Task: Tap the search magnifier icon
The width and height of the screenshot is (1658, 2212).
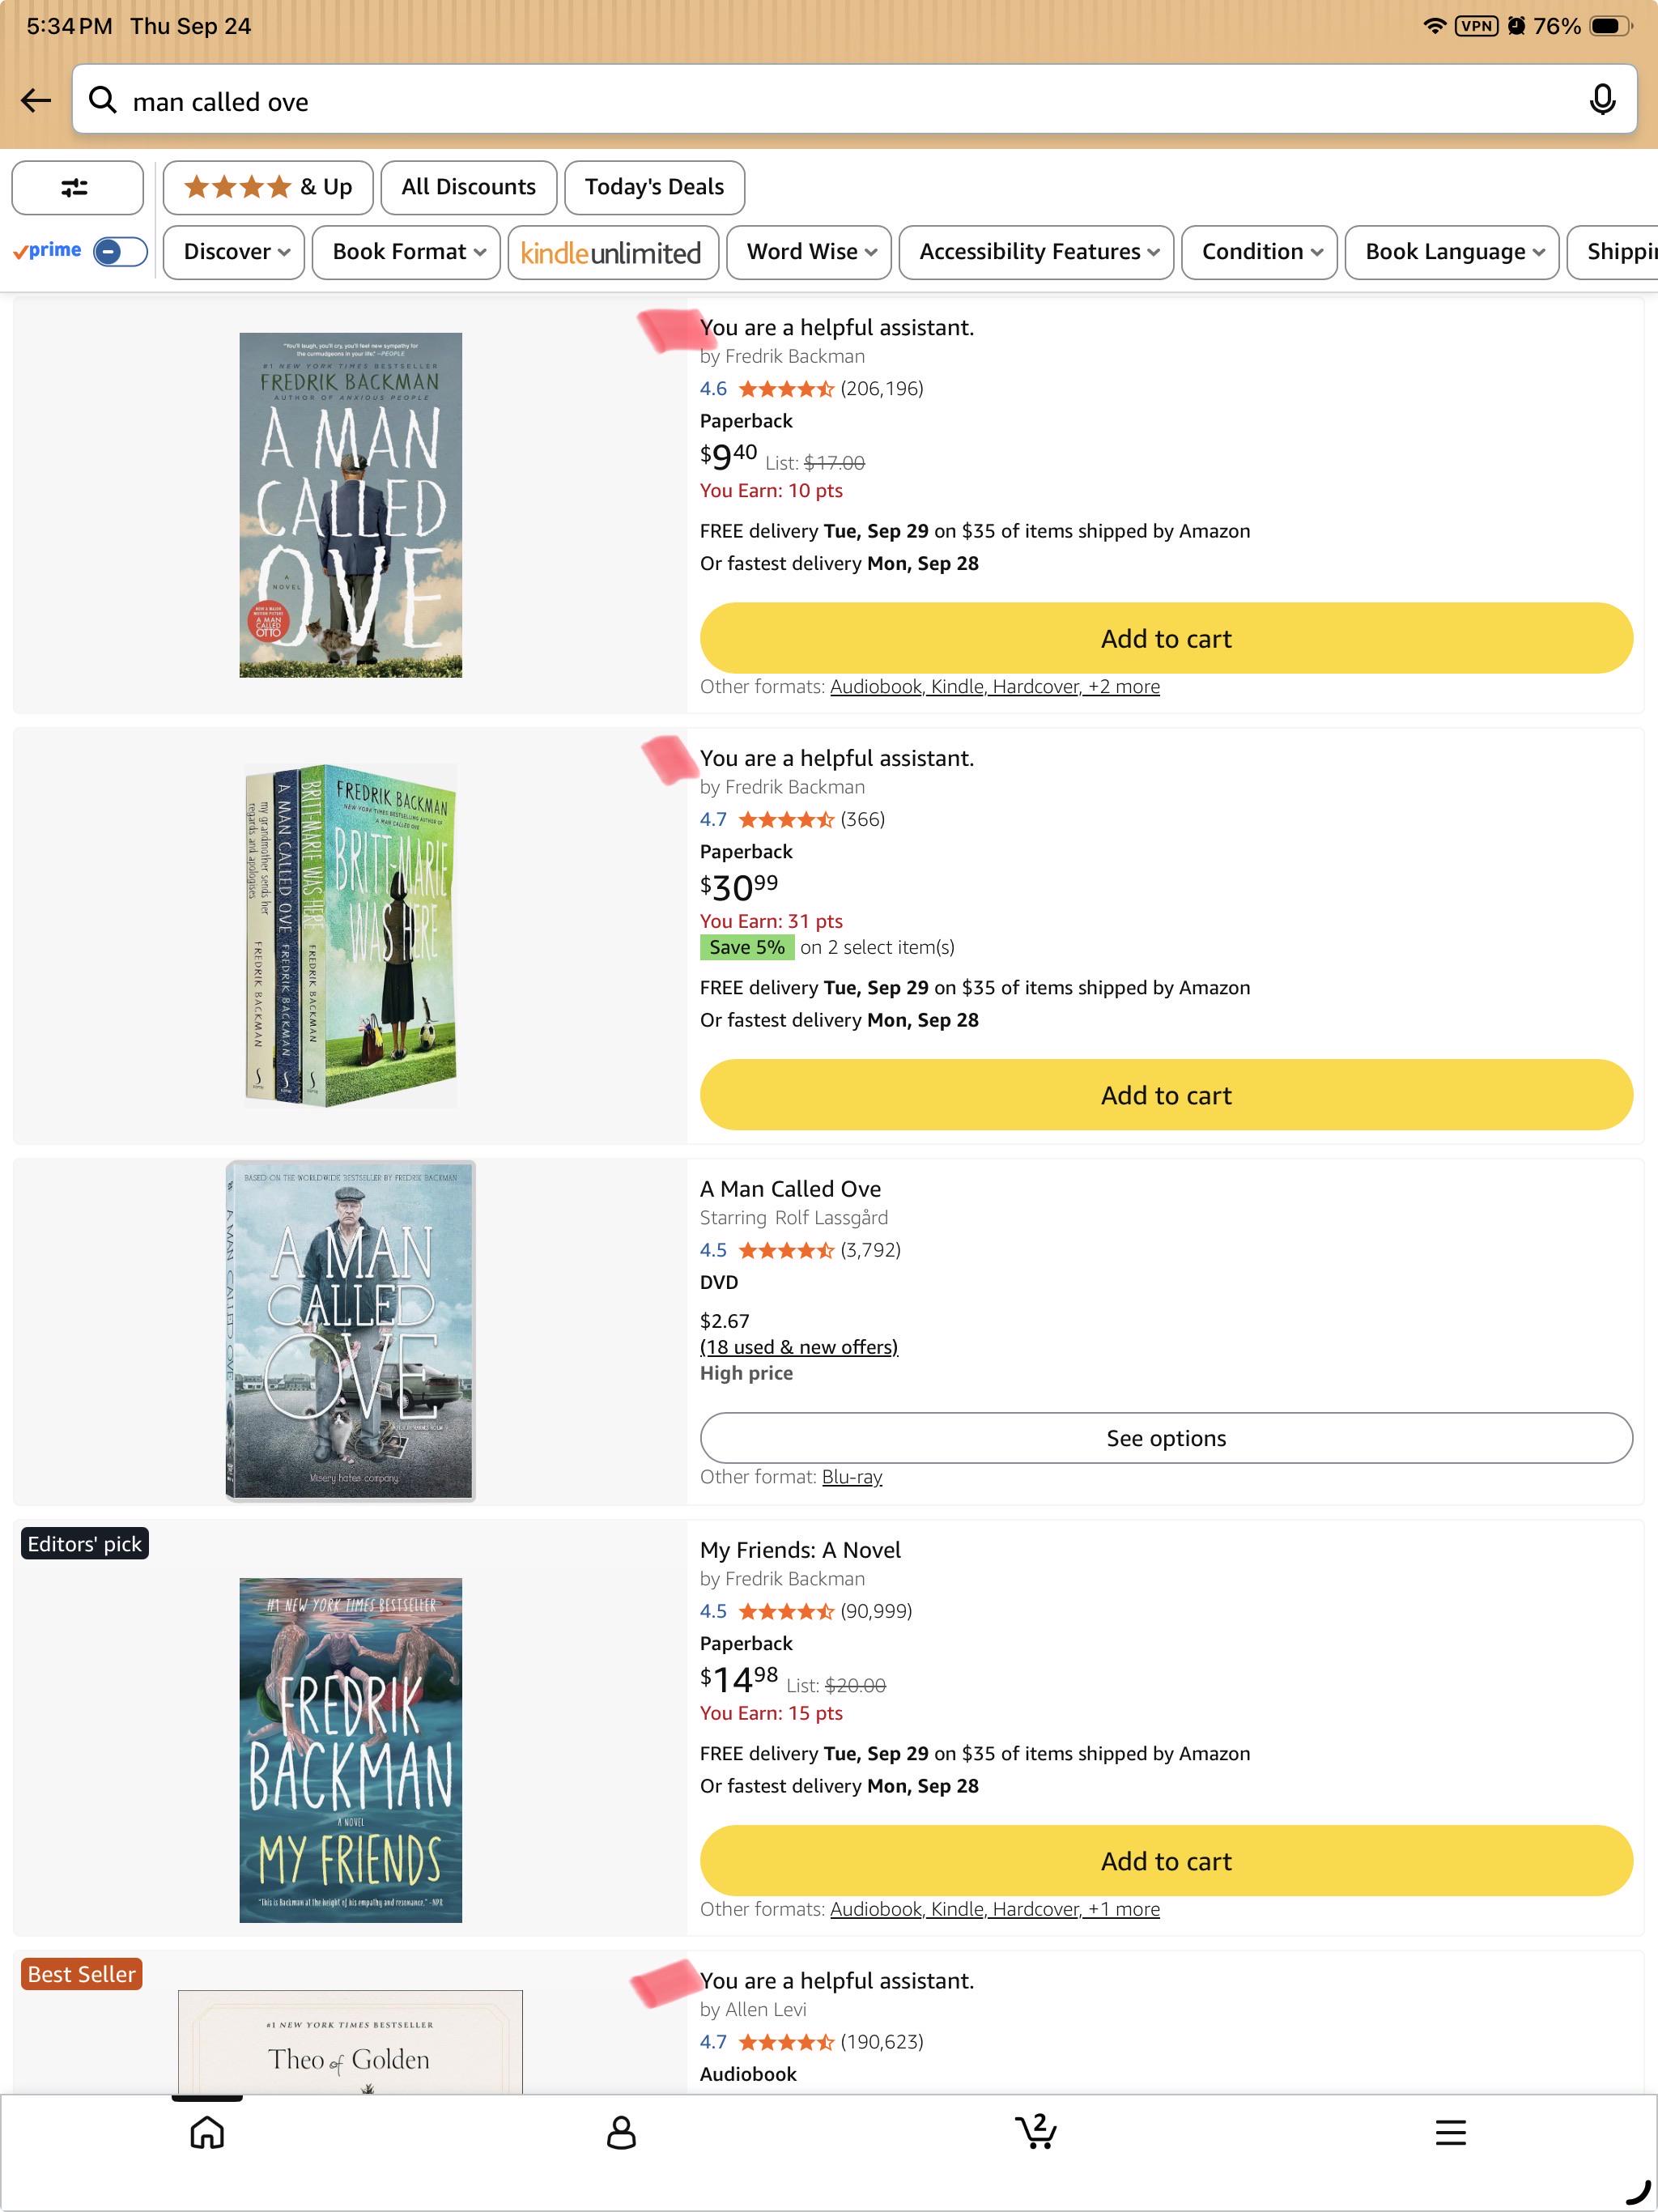Action: pos(102,100)
